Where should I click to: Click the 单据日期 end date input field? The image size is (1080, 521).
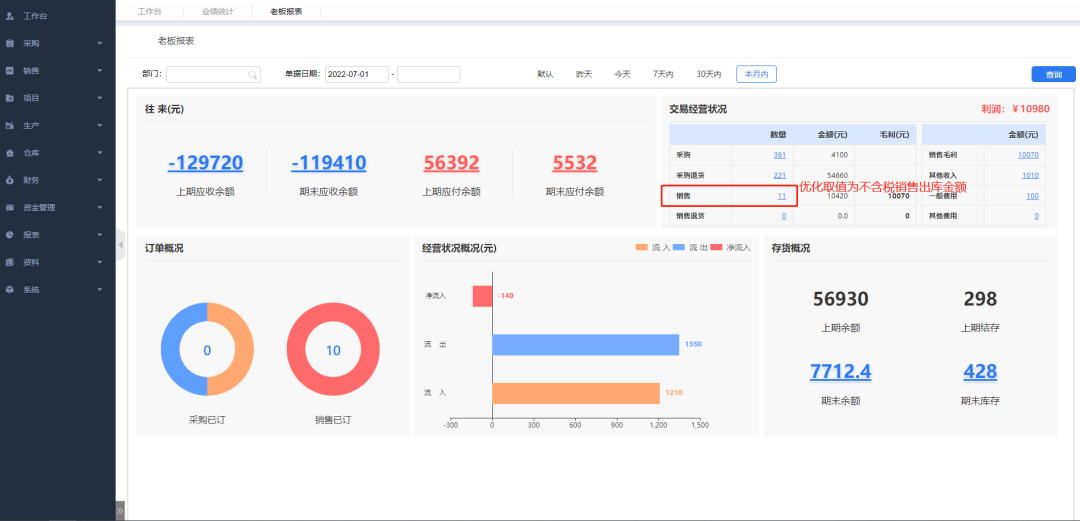(428, 74)
